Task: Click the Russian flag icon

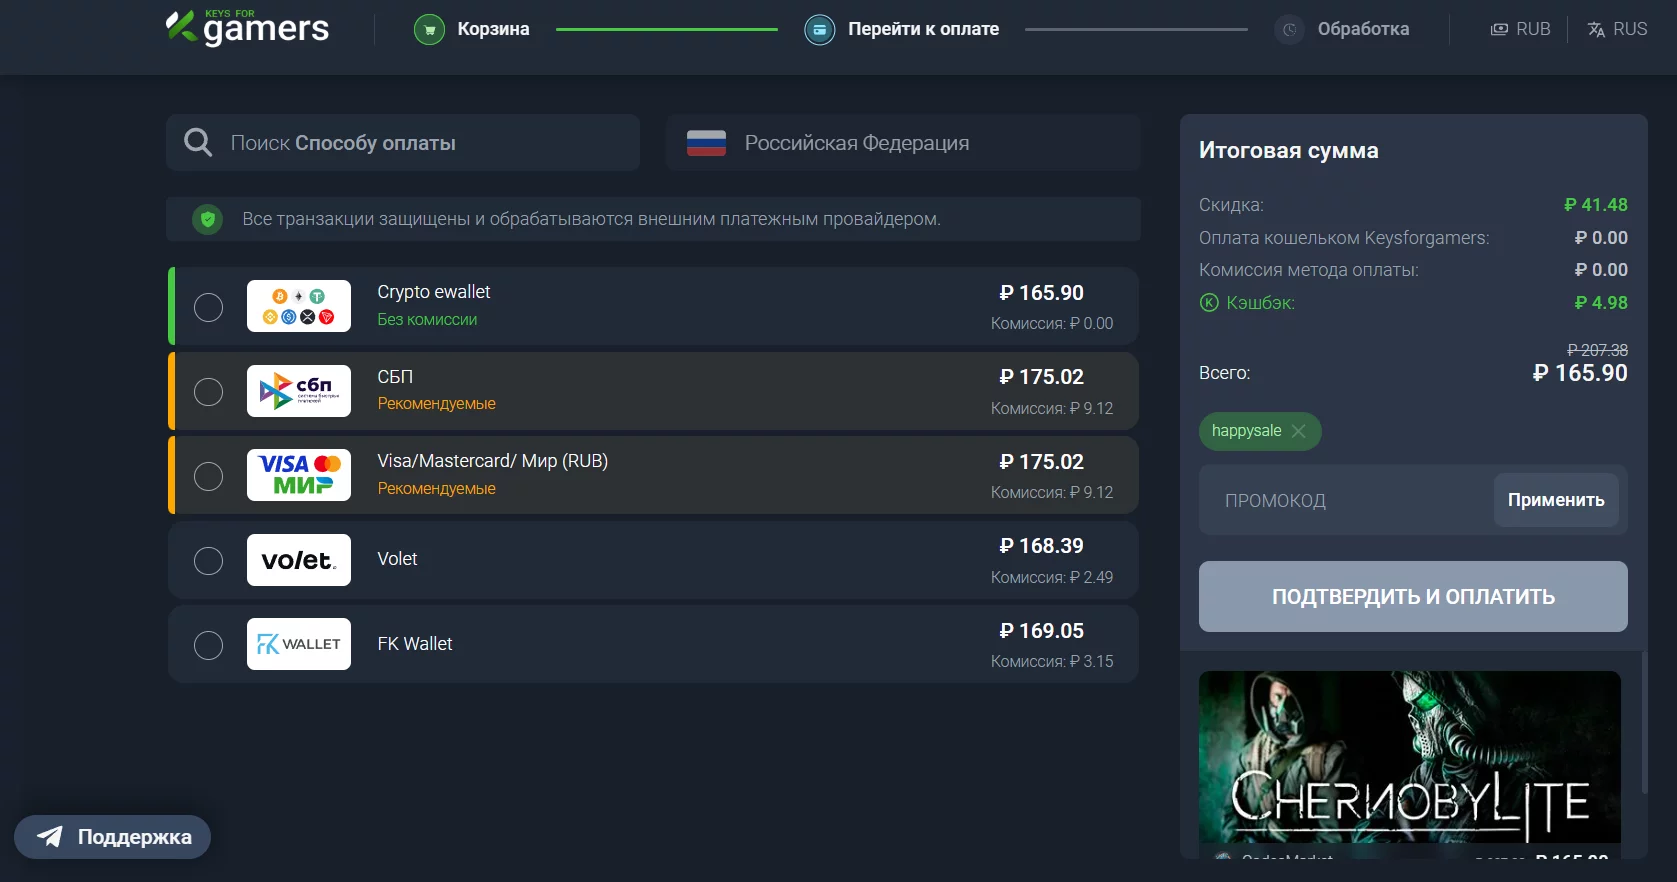Action: pyautogui.click(x=706, y=143)
